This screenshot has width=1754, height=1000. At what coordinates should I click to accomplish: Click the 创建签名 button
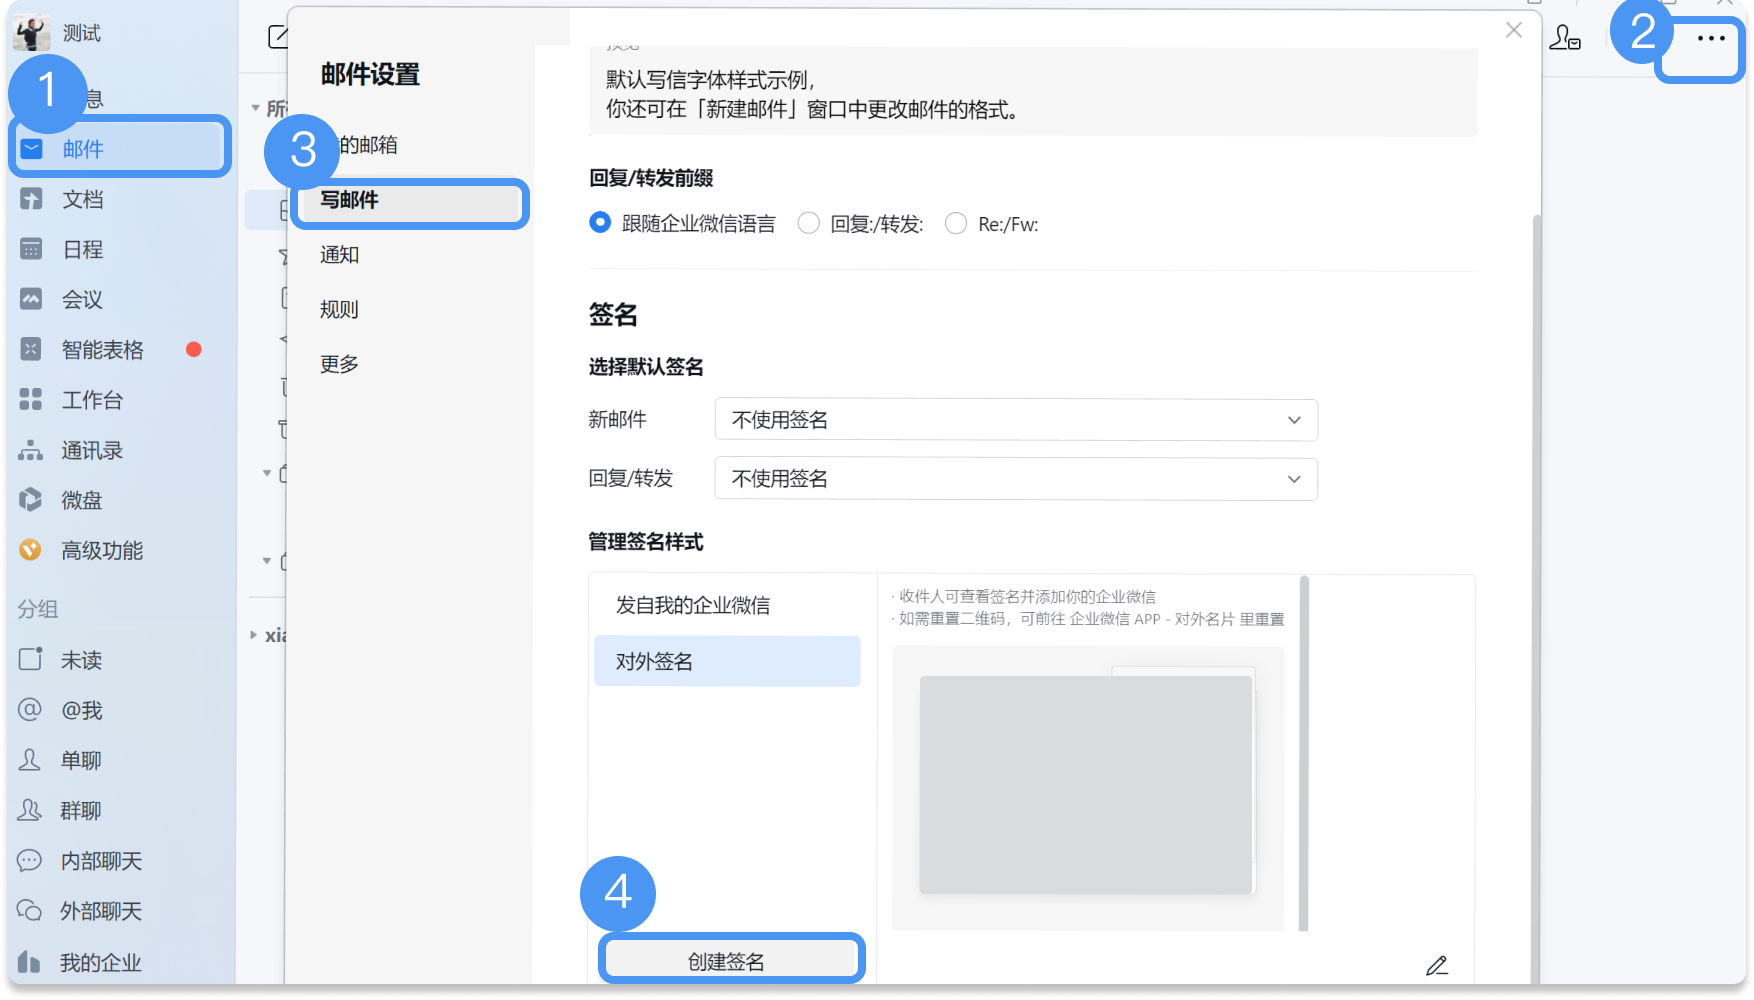(726, 961)
